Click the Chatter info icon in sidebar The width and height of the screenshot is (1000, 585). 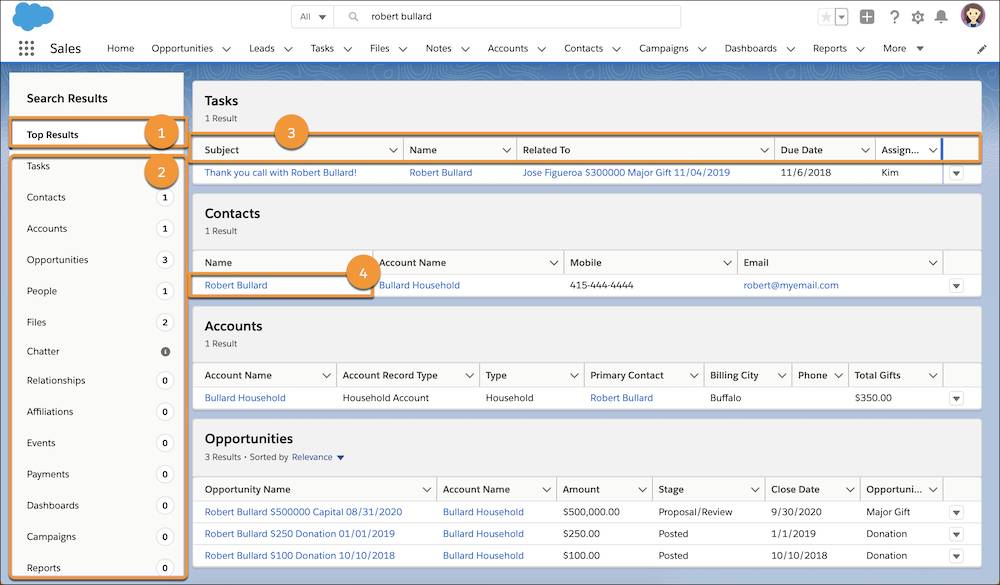[165, 352]
